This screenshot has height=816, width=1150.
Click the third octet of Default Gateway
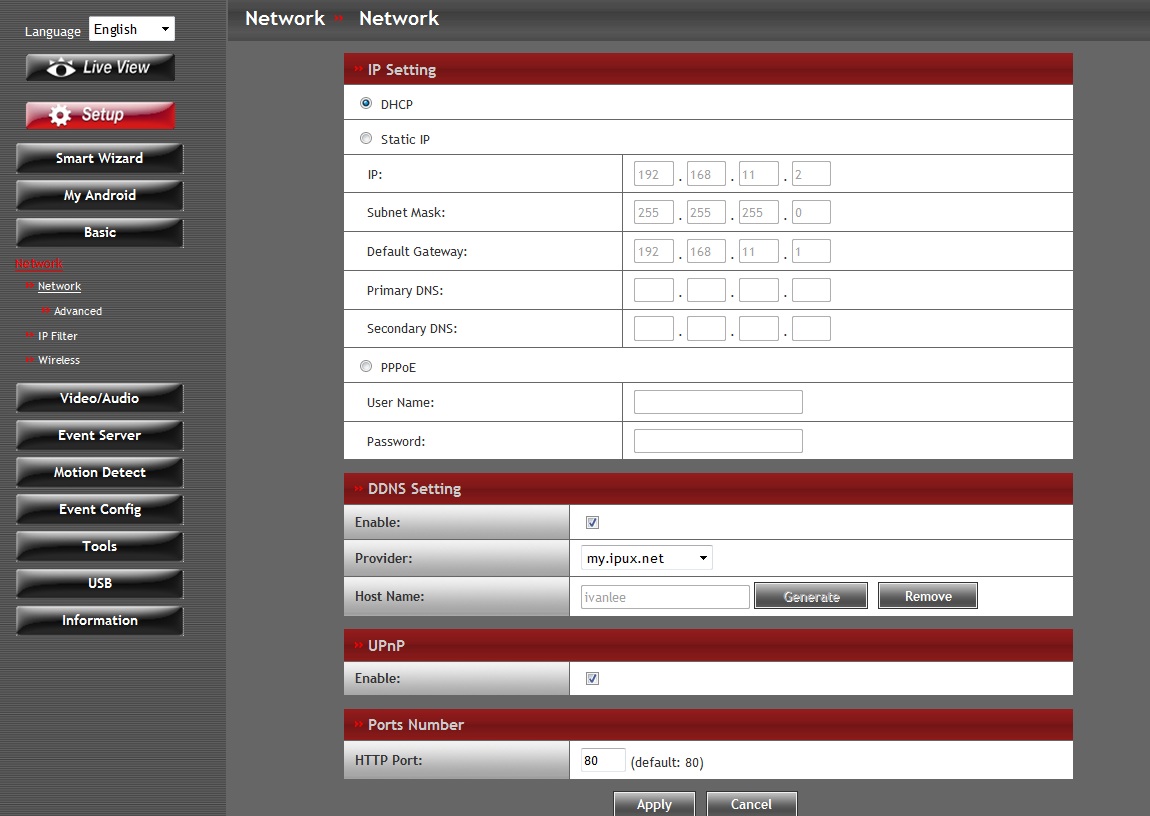pyautogui.click(x=758, y=251)
